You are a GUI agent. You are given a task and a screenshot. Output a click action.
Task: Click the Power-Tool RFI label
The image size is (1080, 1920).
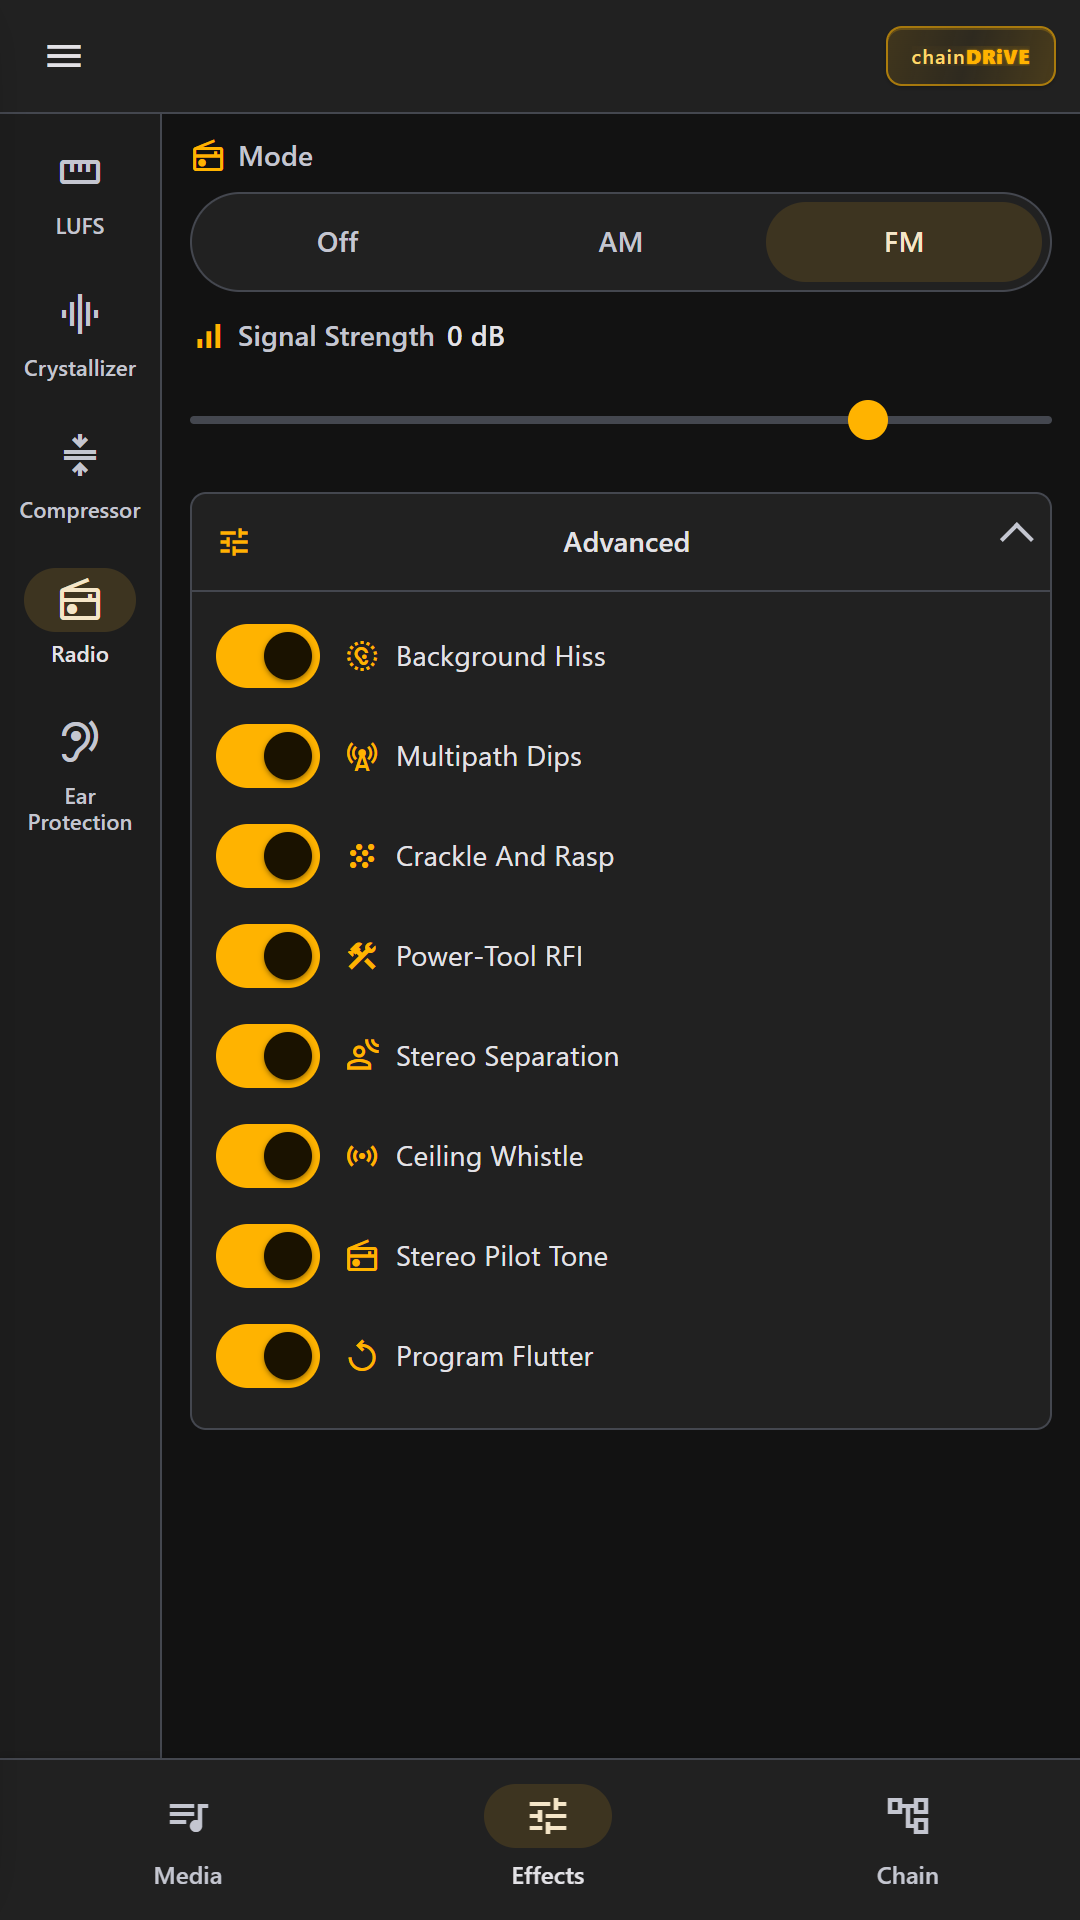(489, 956)
